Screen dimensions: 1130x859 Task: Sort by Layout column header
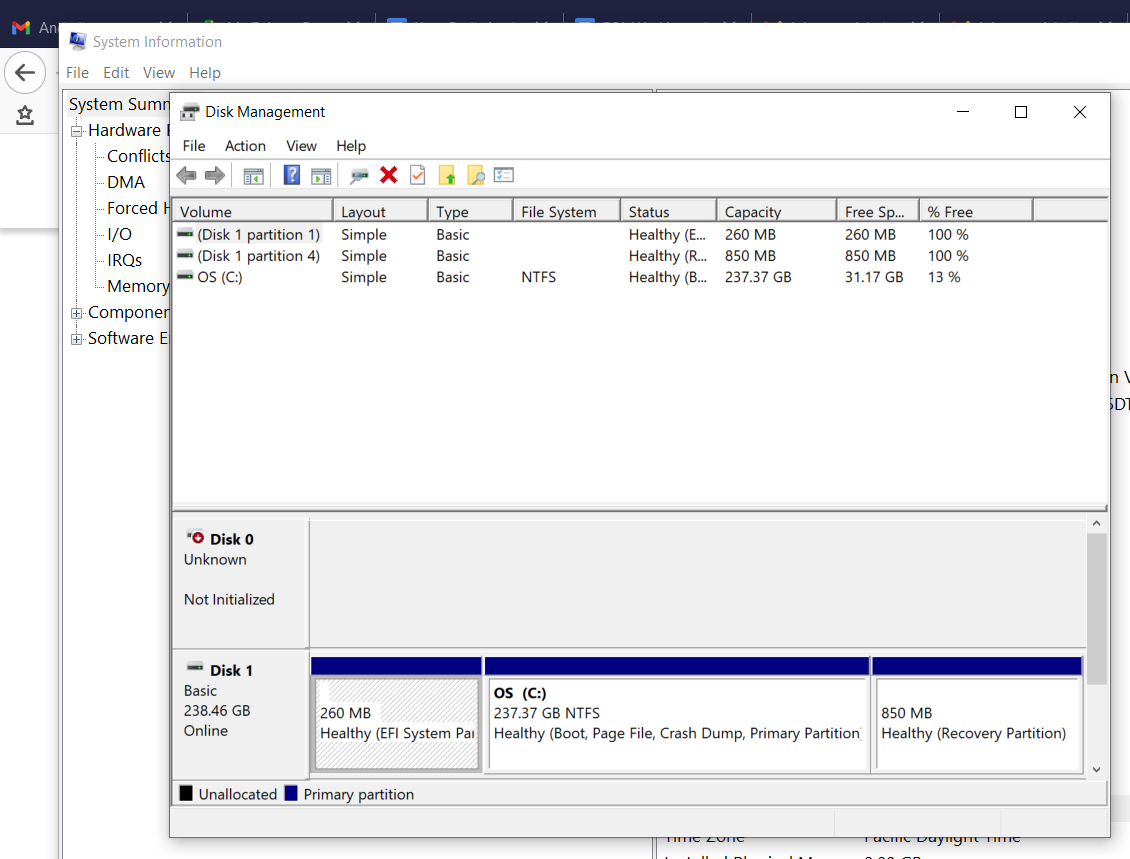381,211
